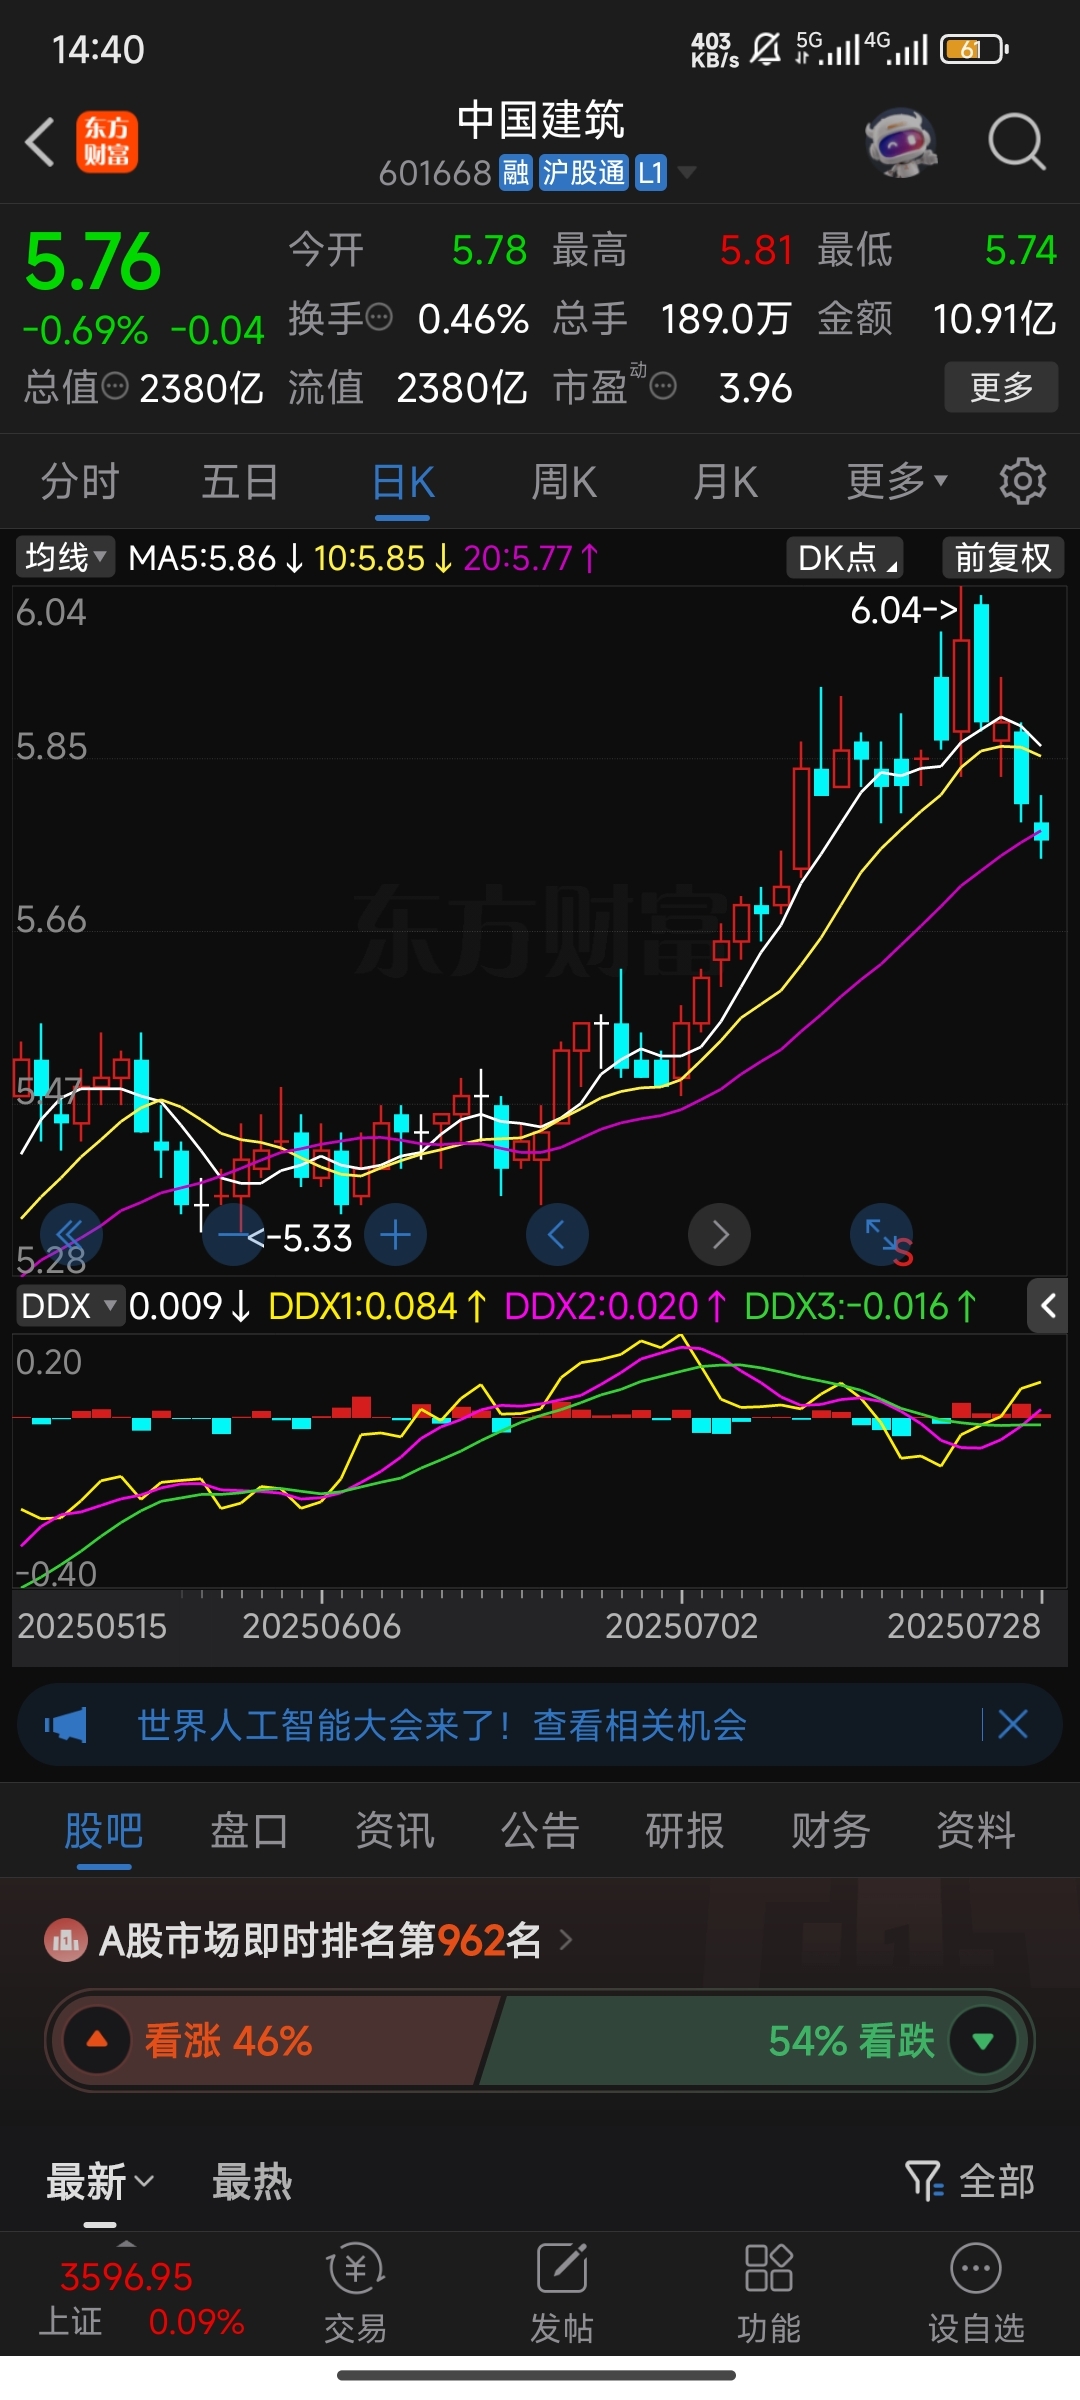Tap the 6.04 high price marker
1080x2400 pixels.
(904, 610)
